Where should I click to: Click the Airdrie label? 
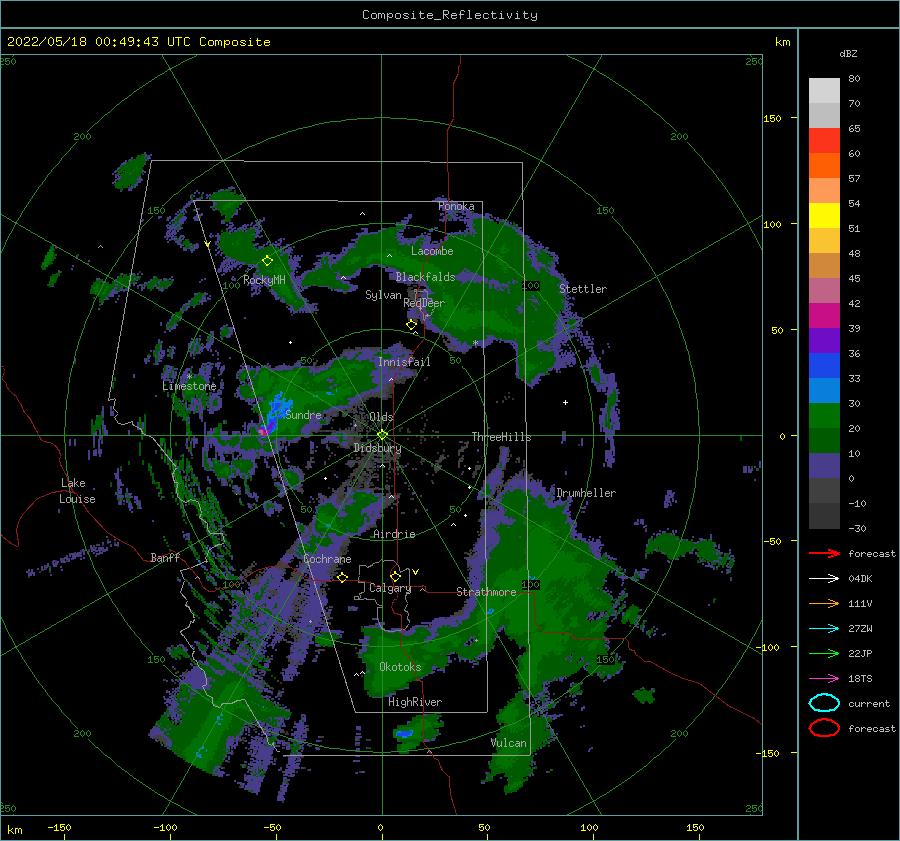(x=394, y=534)
